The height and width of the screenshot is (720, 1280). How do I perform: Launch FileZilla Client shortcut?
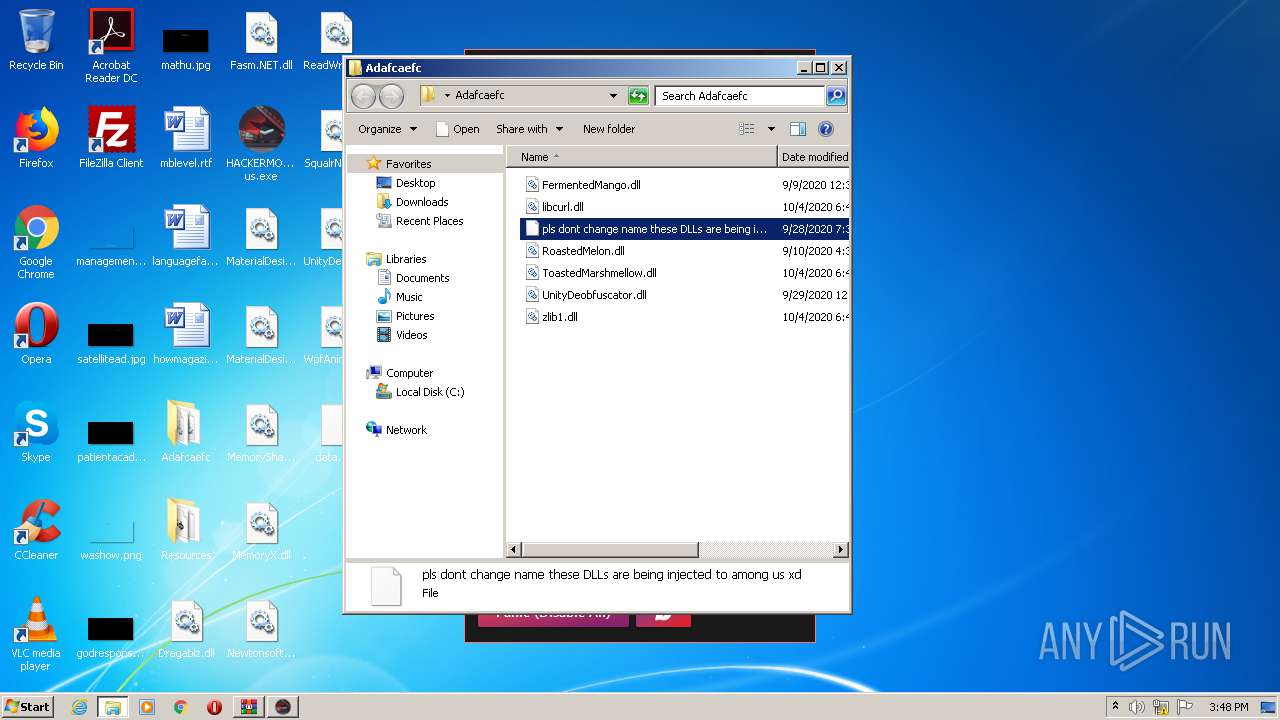[x=111, y=138]
